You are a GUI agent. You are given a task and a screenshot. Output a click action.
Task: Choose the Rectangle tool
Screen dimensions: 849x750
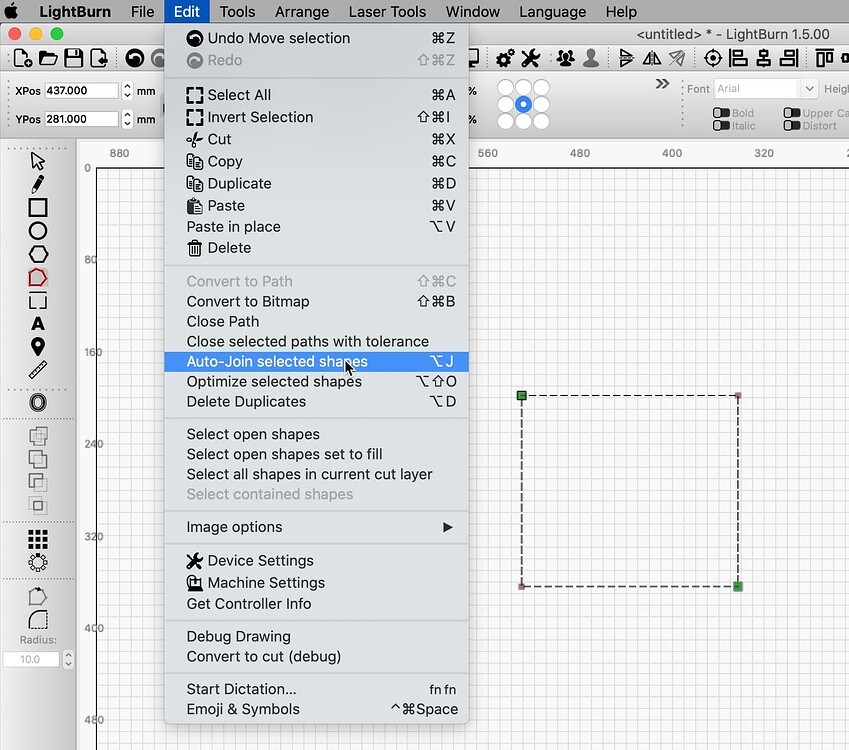coord(37,207)
